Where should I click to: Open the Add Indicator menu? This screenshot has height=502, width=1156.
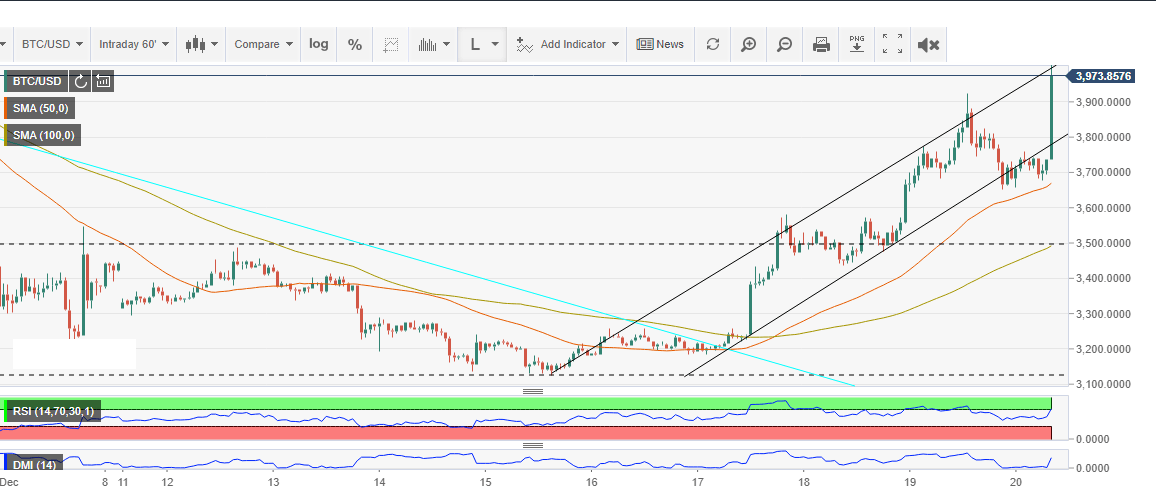point(568,44)
